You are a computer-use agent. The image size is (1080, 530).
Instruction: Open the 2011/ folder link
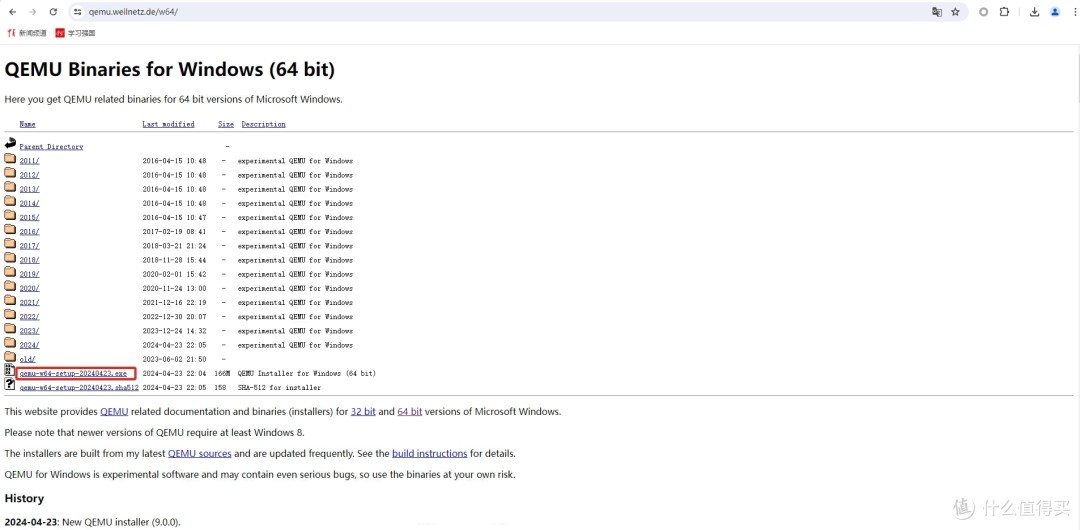coord(29,161)
